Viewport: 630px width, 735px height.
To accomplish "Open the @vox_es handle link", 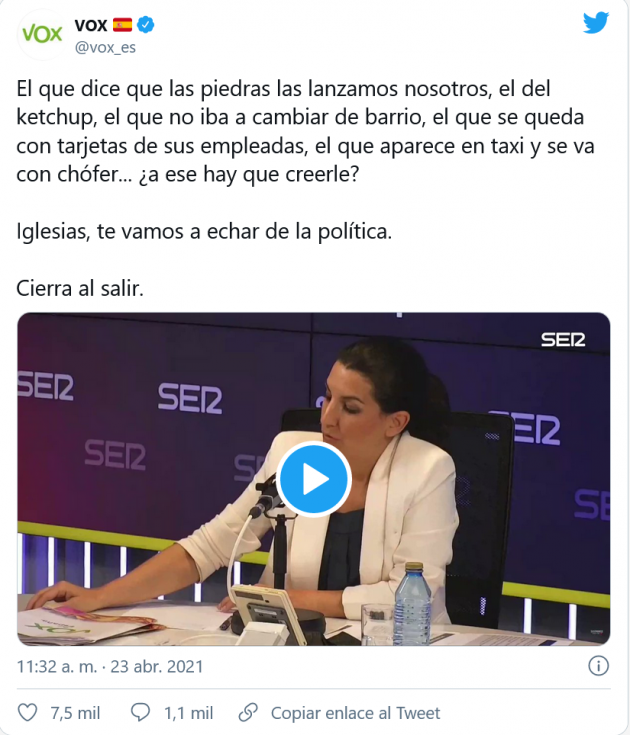I will [x=105, y=47].
